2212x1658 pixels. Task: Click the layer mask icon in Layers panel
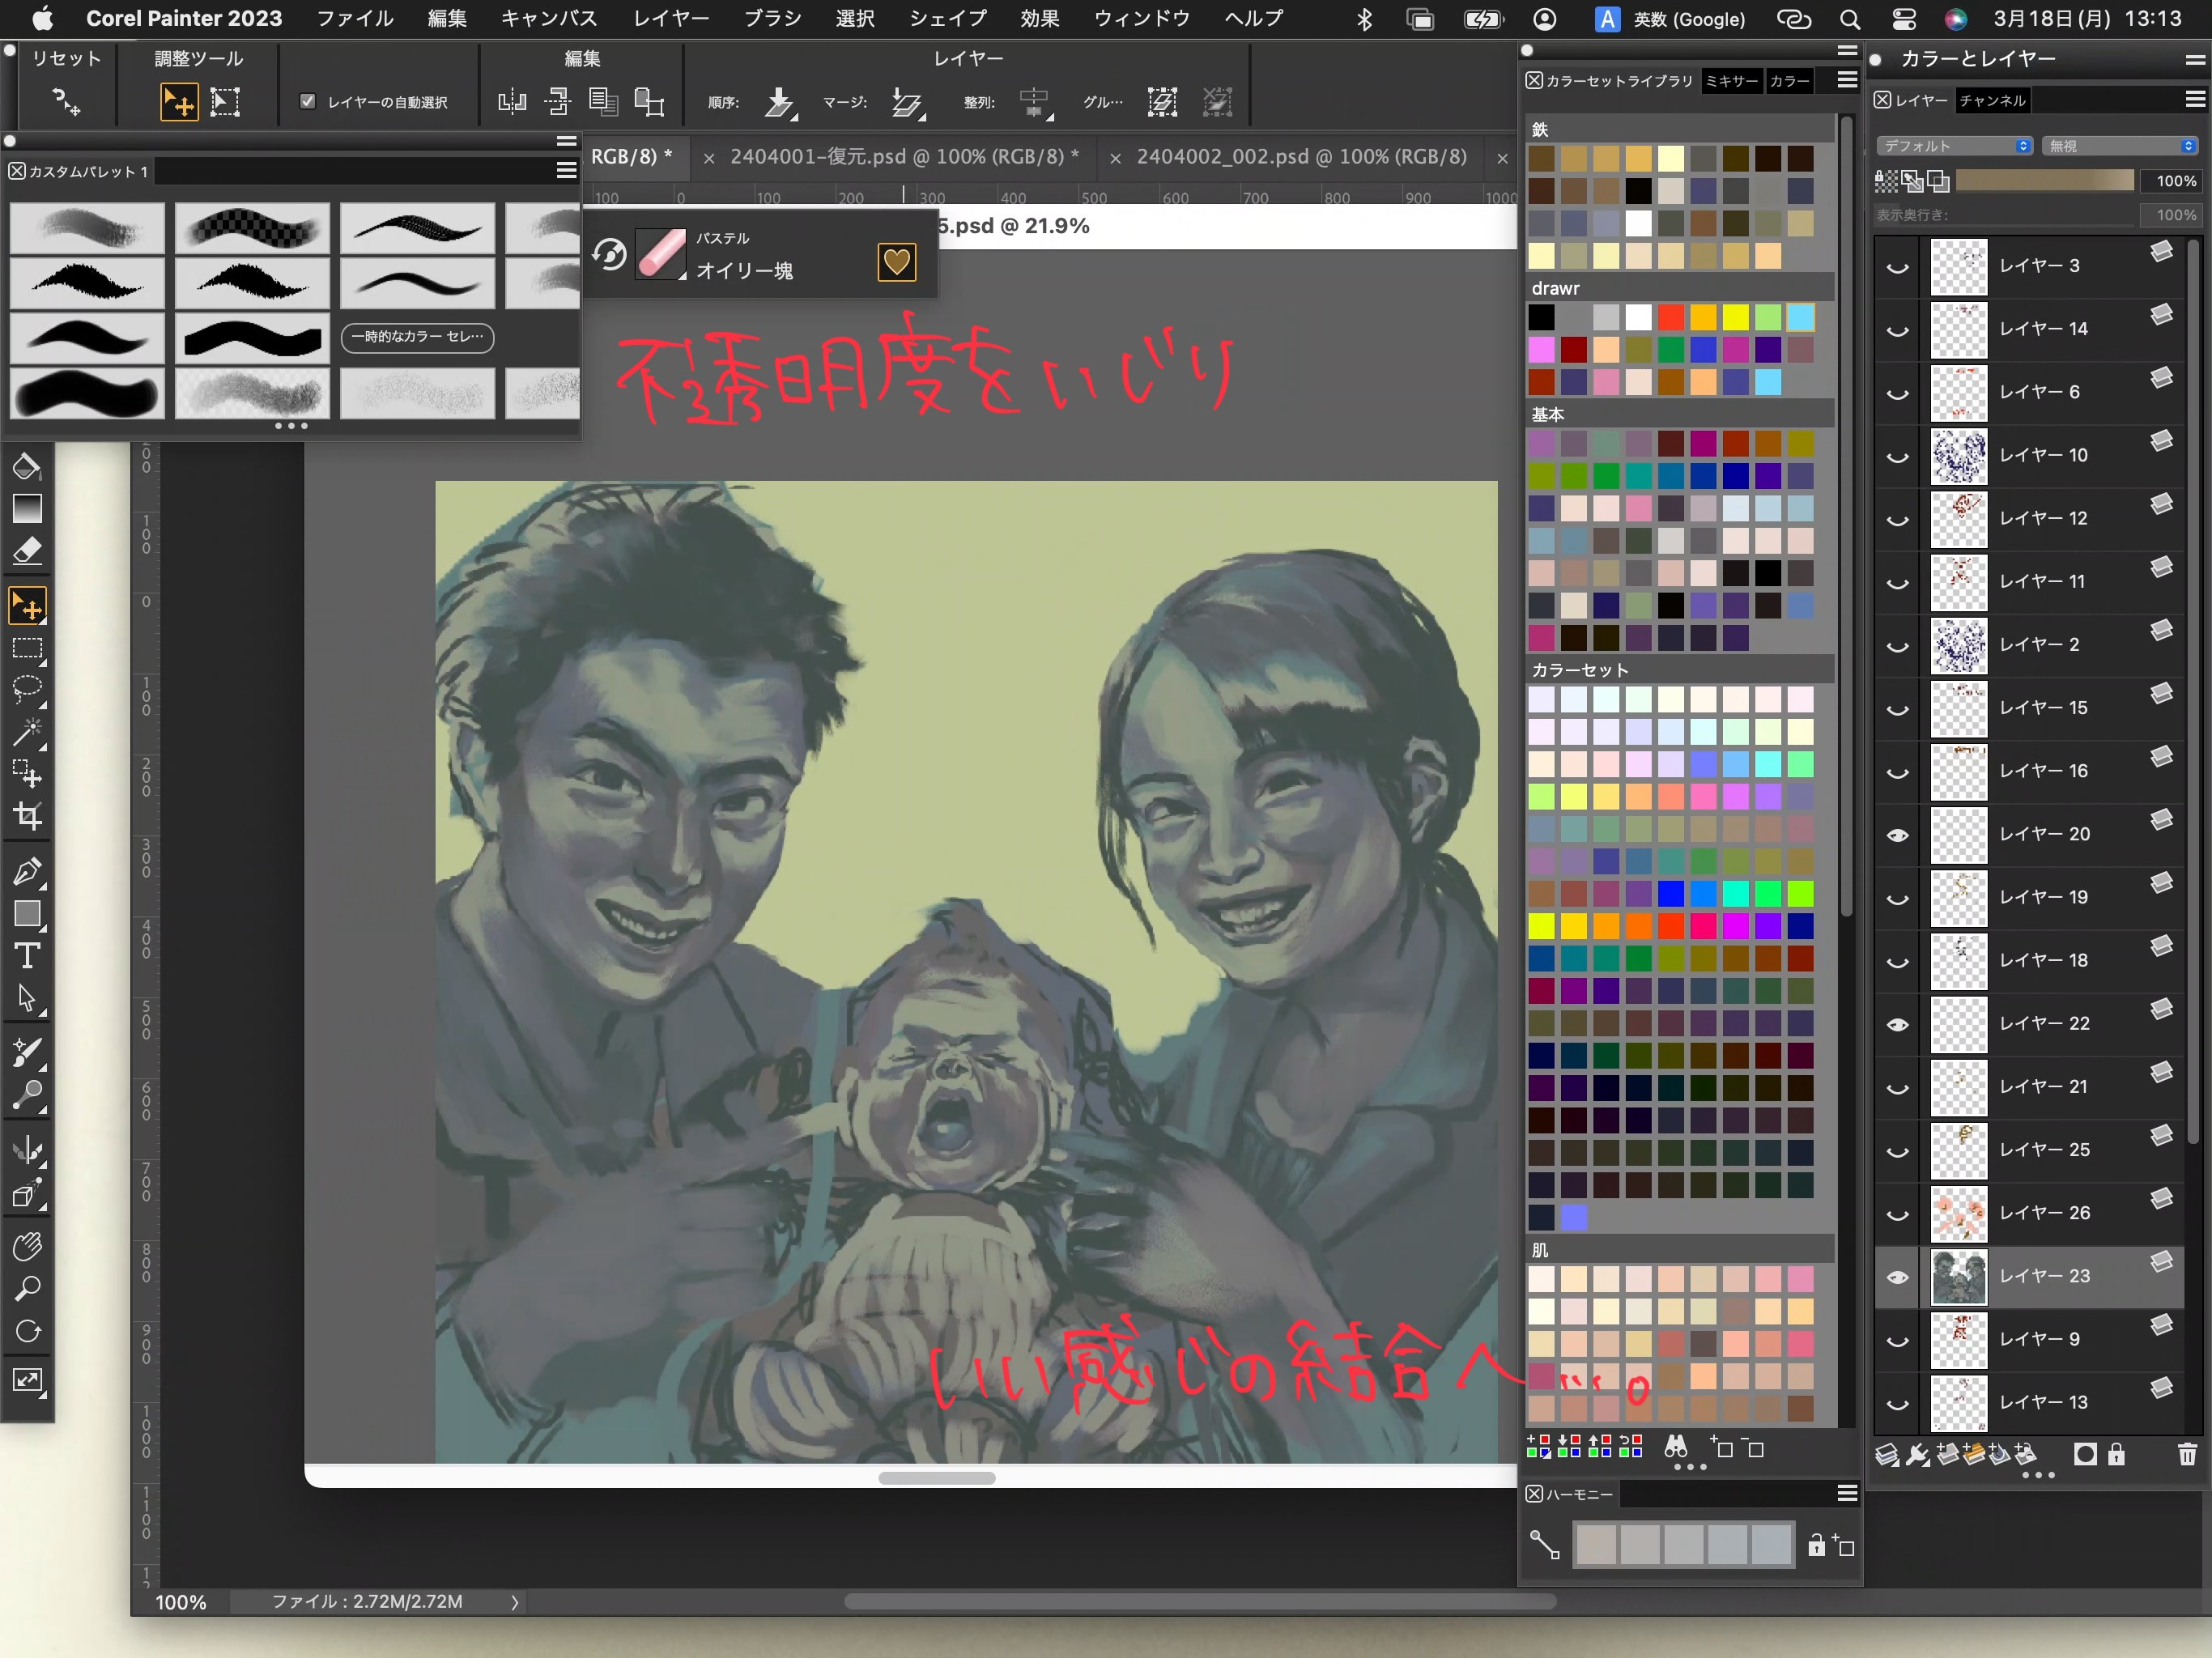pos(2085,1454)
